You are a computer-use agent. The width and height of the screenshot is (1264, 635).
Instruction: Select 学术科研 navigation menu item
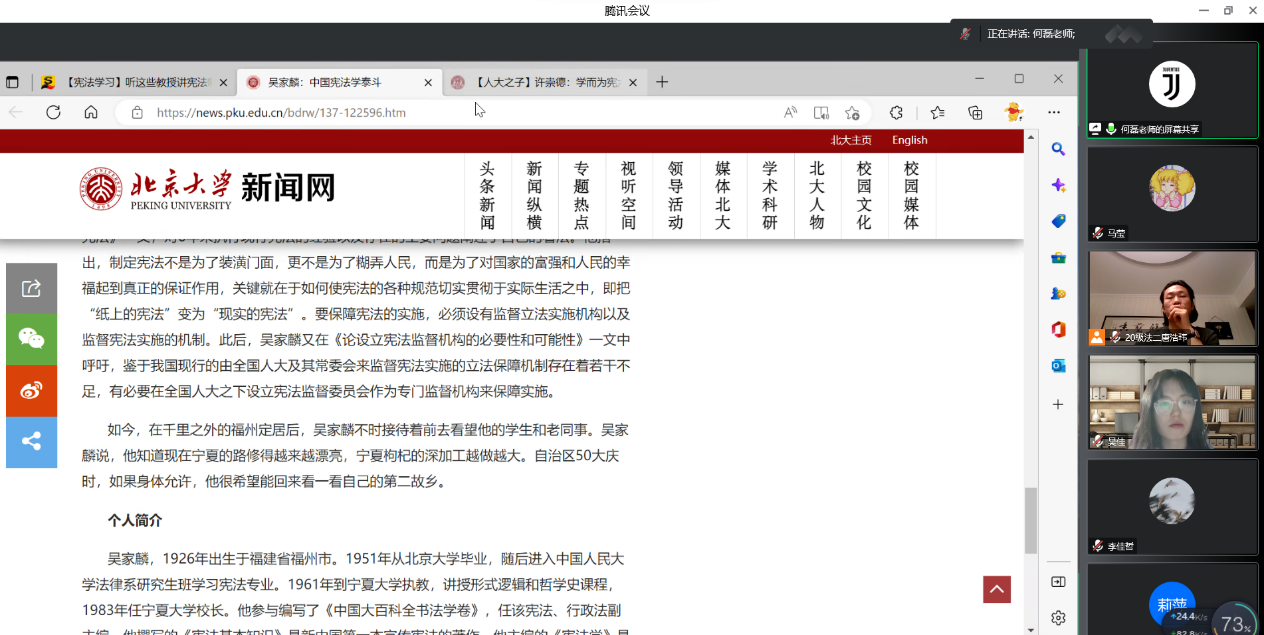[x=769, y=196]
